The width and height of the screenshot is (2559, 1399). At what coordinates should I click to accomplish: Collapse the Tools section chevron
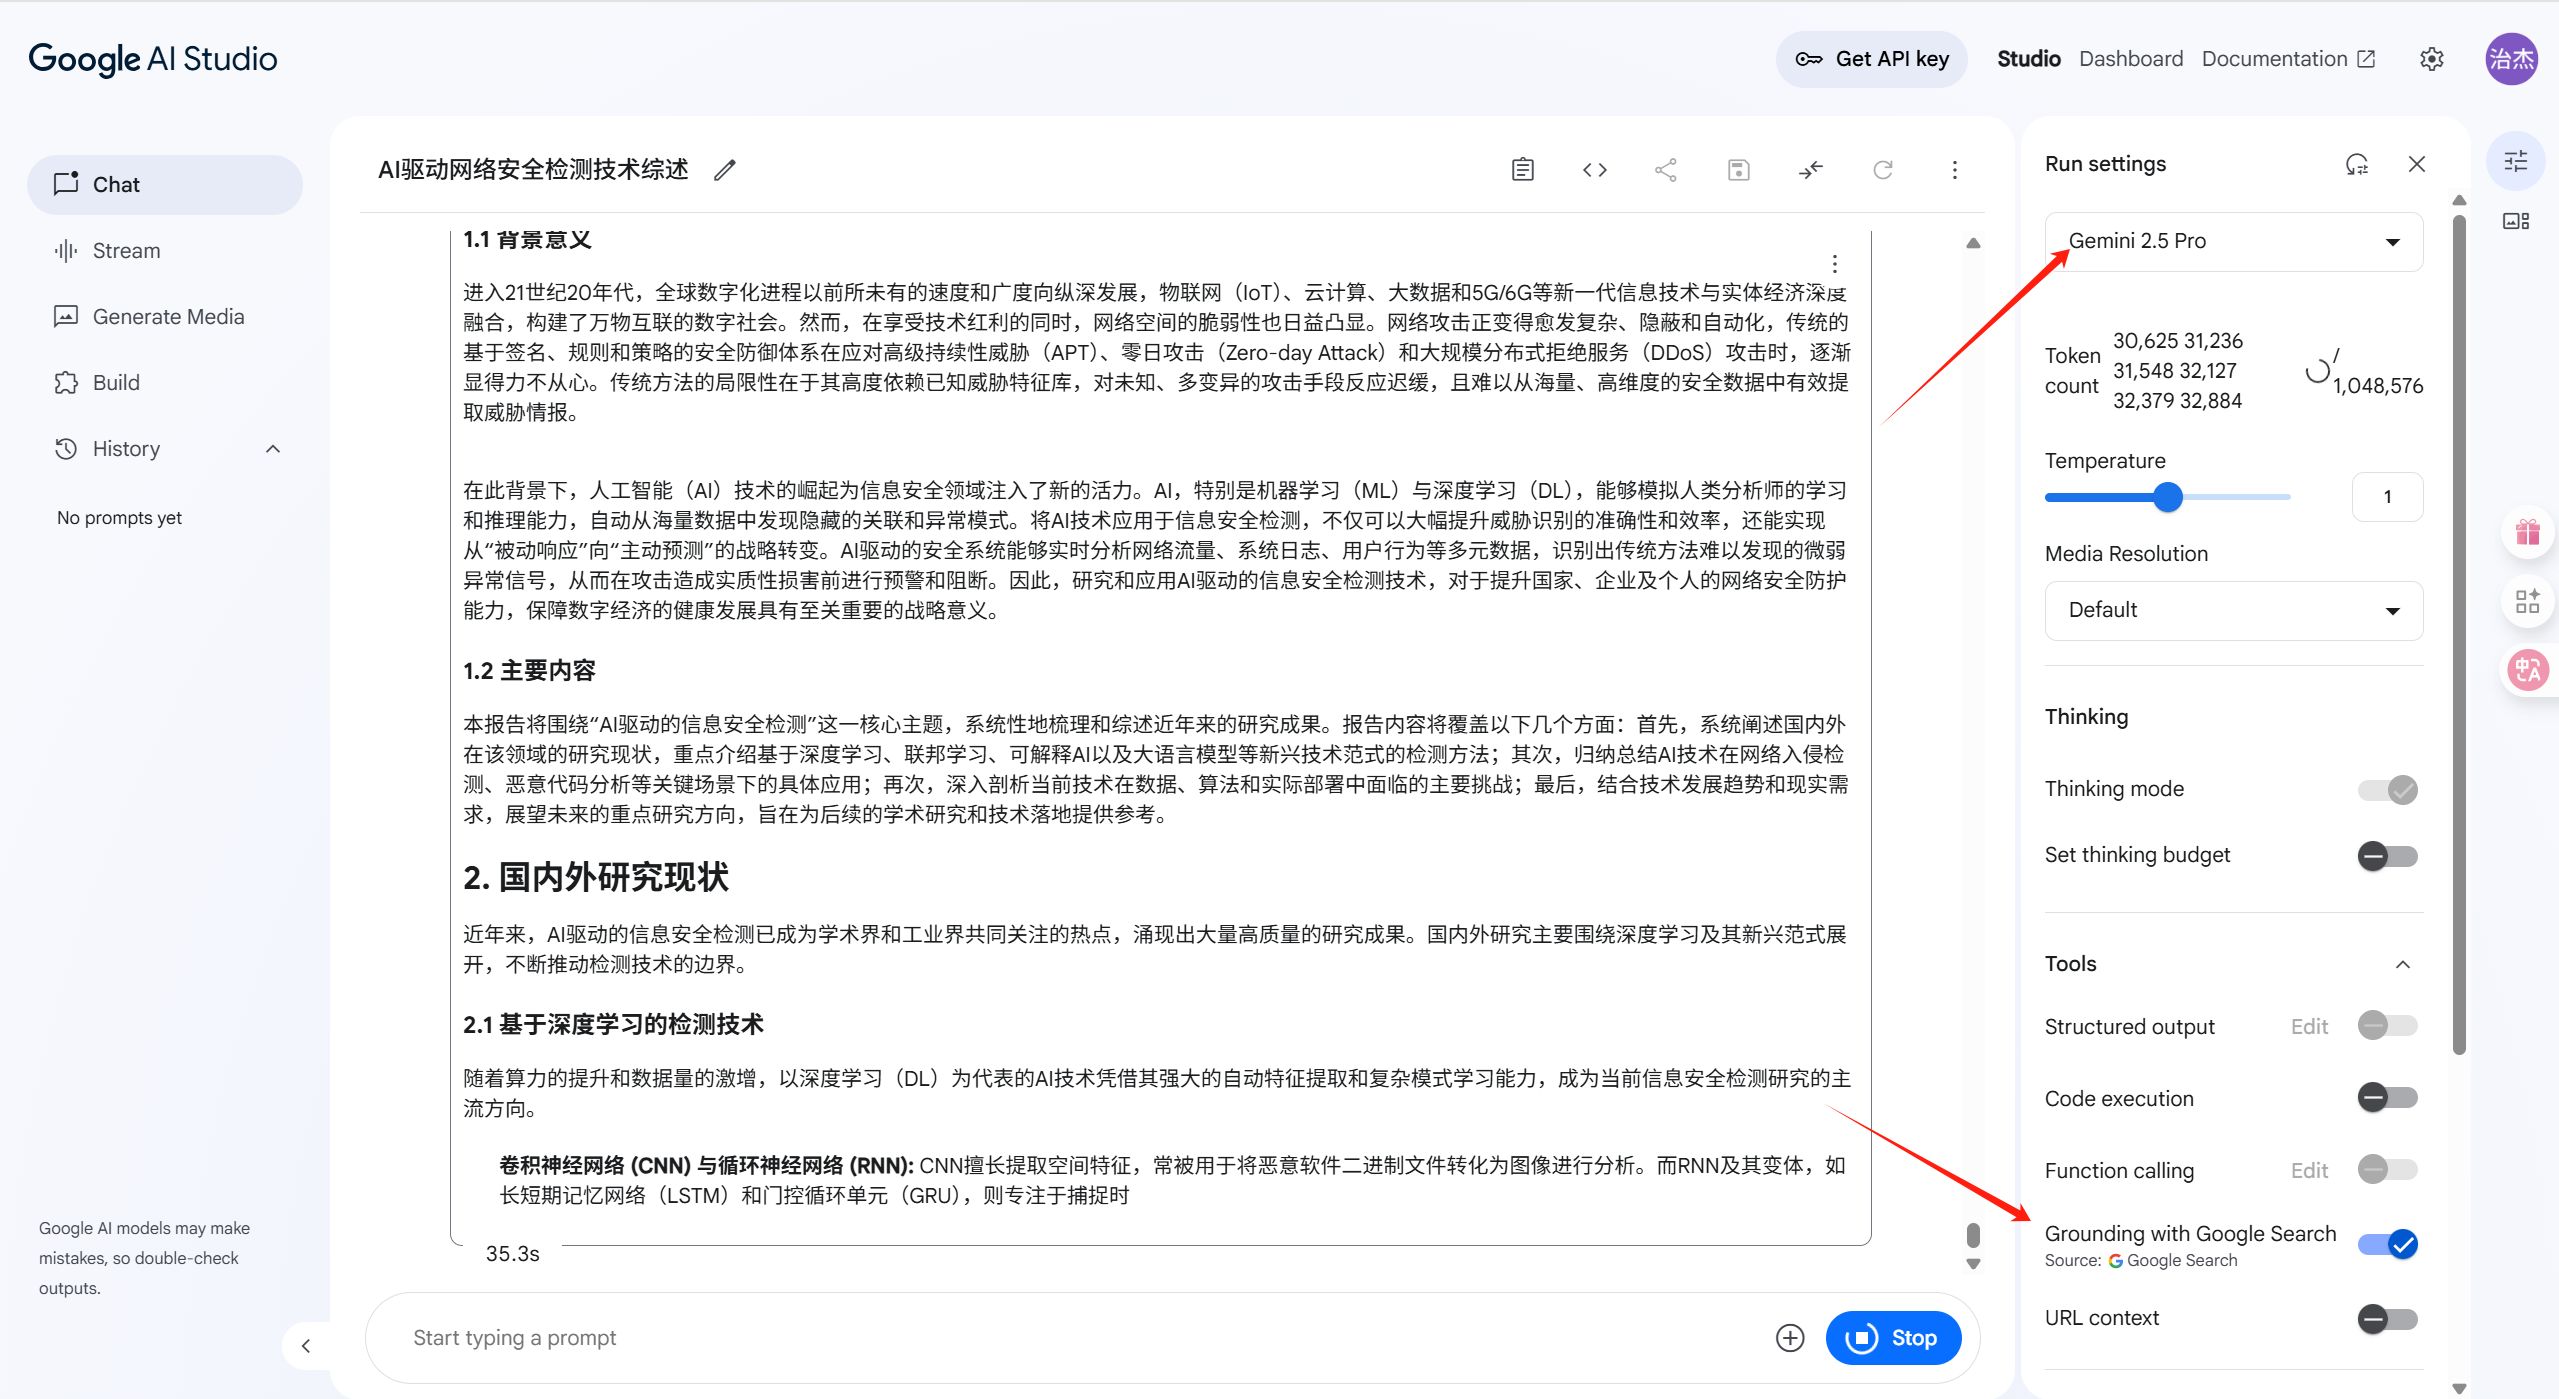point(2402,964)
